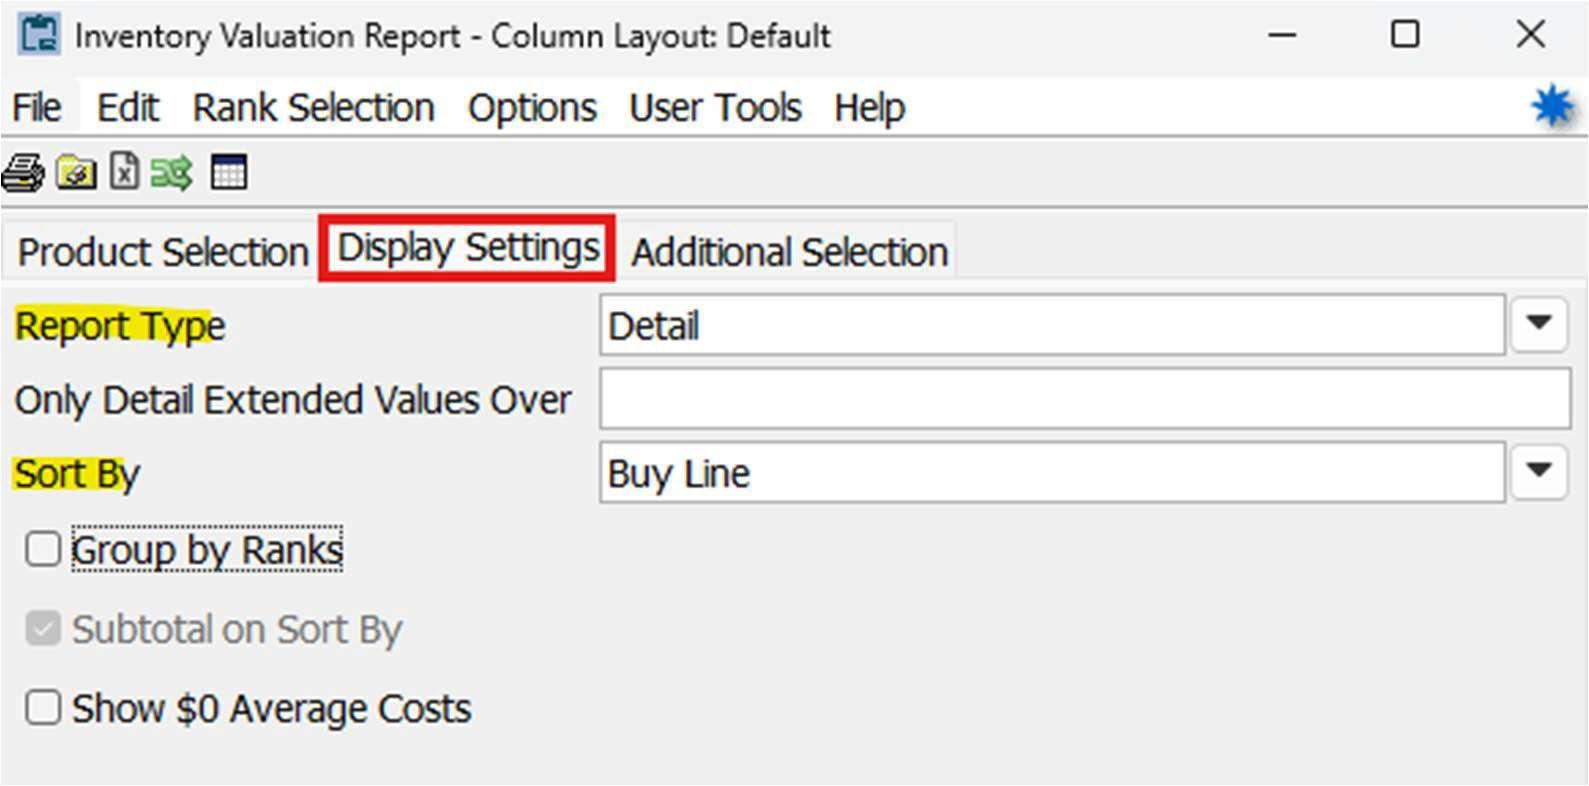This screenshot has height=786, width=1589.
Task: Enable the Group by Ranks checkbox
Action: (x=43, y=549)
